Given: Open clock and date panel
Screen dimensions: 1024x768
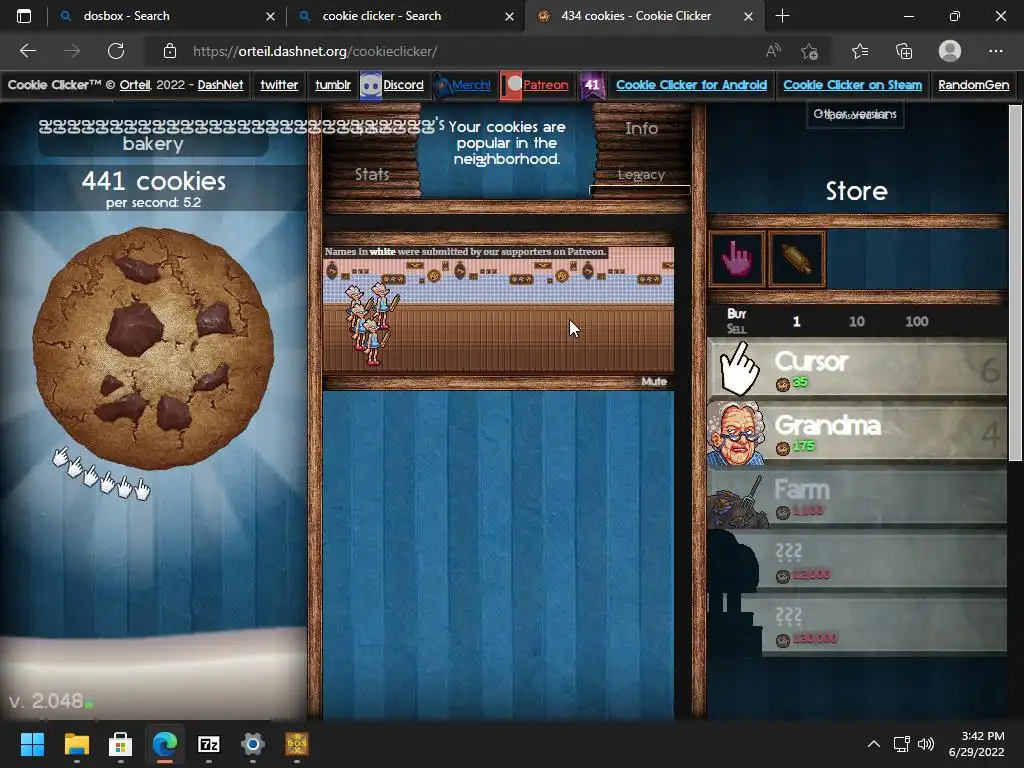Looking at the screenshot, I should point(976,744).
